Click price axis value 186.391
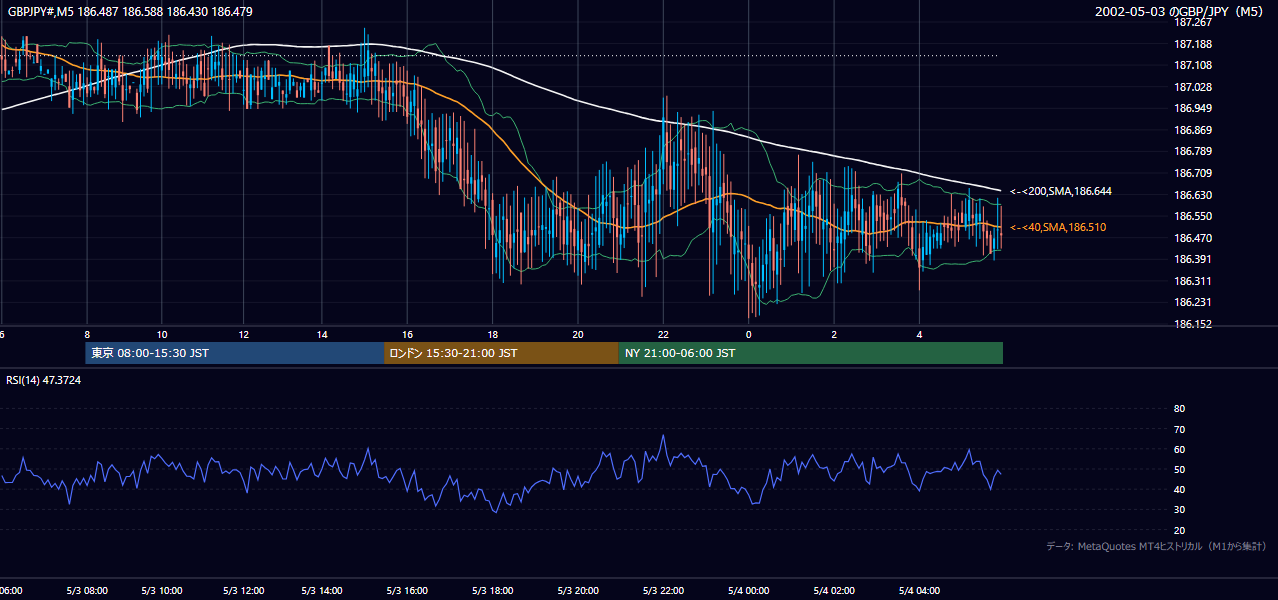The width and height of the screenshot is (1278, 600). 1193,259
